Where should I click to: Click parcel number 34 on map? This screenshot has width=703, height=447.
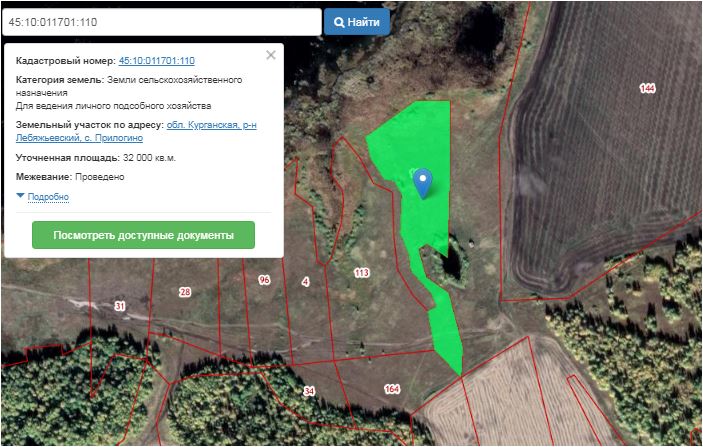click(x=309, y=390)
